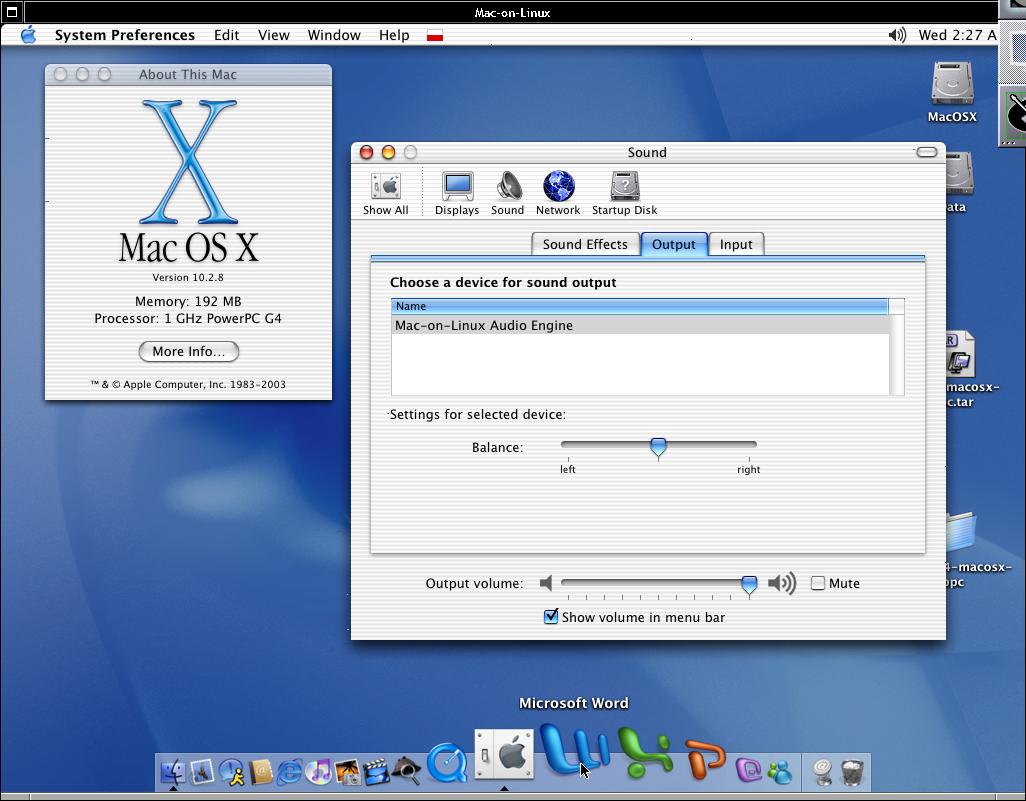
Task: Click the Sound speaker icon in toolbar
Action: pos(508,194)
